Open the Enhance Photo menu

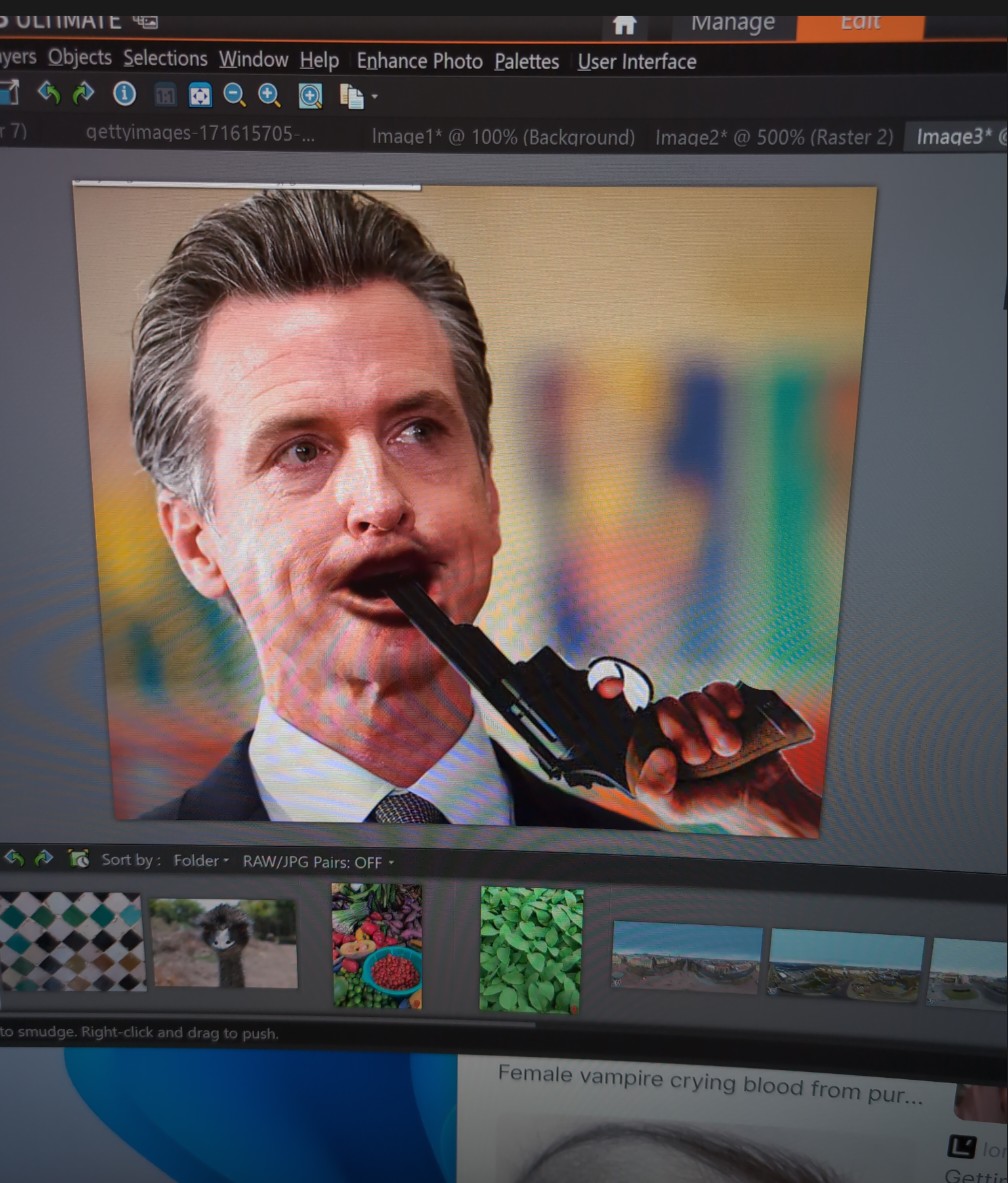coord(419,61)
